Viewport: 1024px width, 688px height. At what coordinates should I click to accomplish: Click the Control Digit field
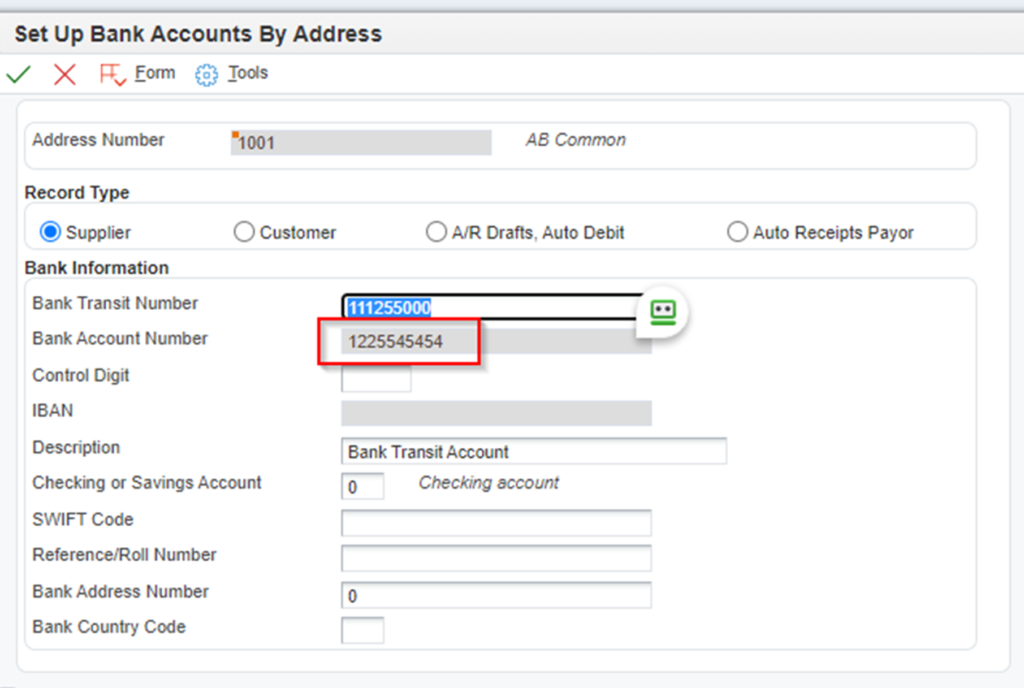(375, 378)
